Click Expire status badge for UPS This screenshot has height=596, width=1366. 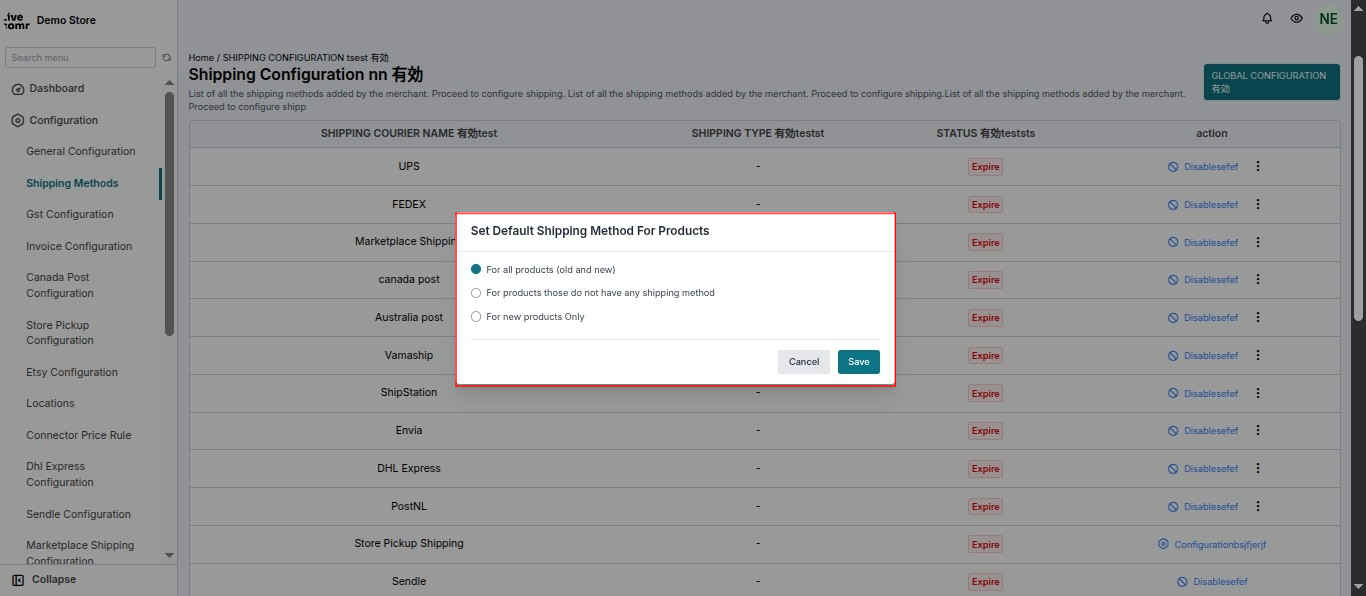(985, 167)
